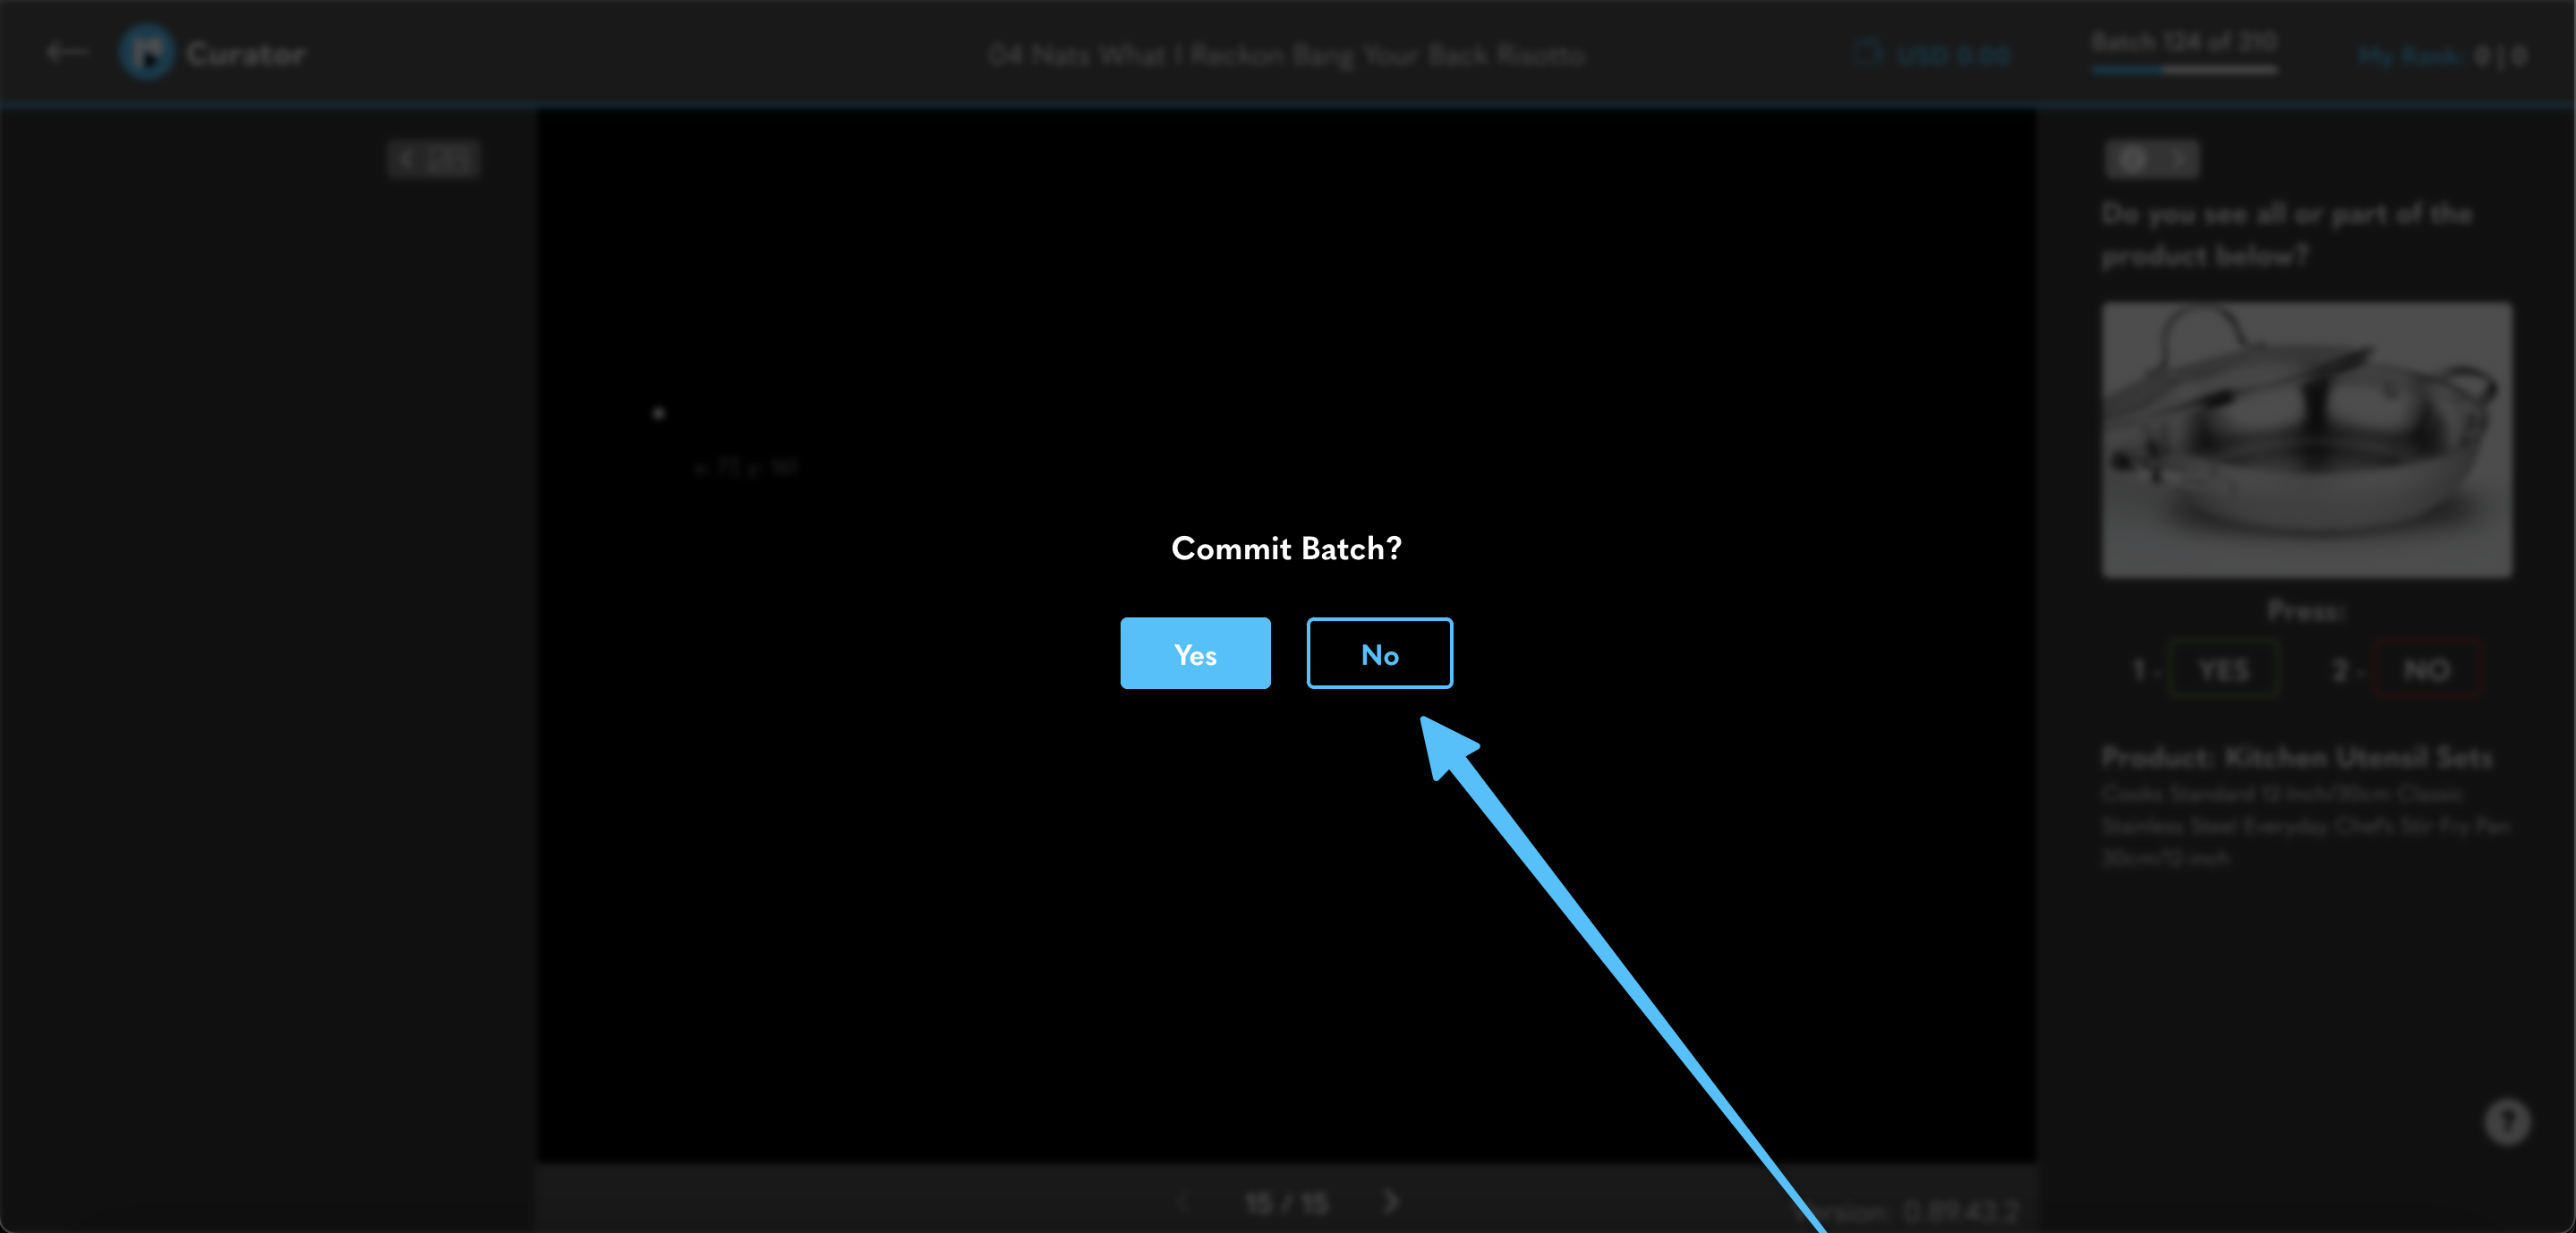Expand right panel chevron arrow
Image resolution: width=2576 pixels, height=1233 pixels.
point(2177,159)
